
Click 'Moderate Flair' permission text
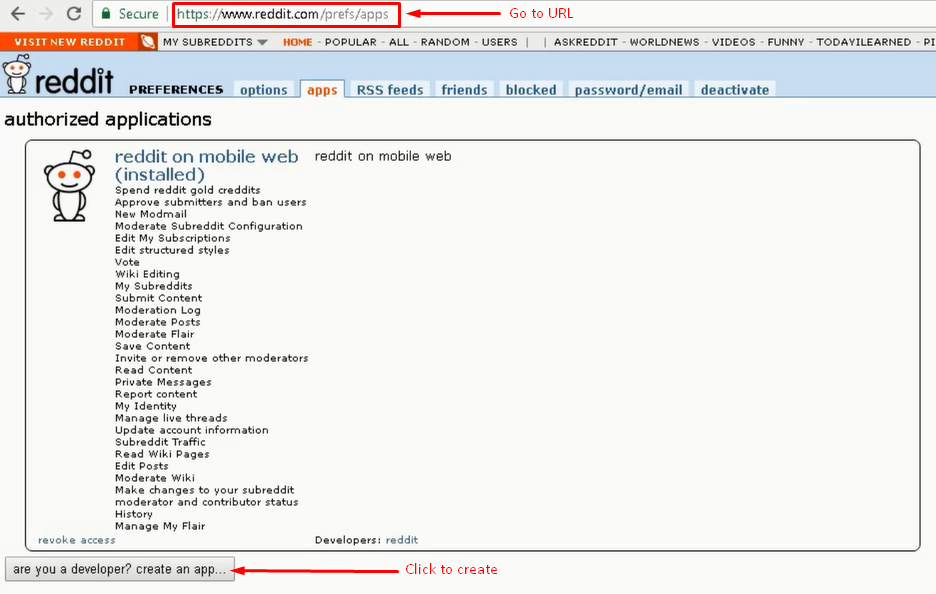[155, 334]
